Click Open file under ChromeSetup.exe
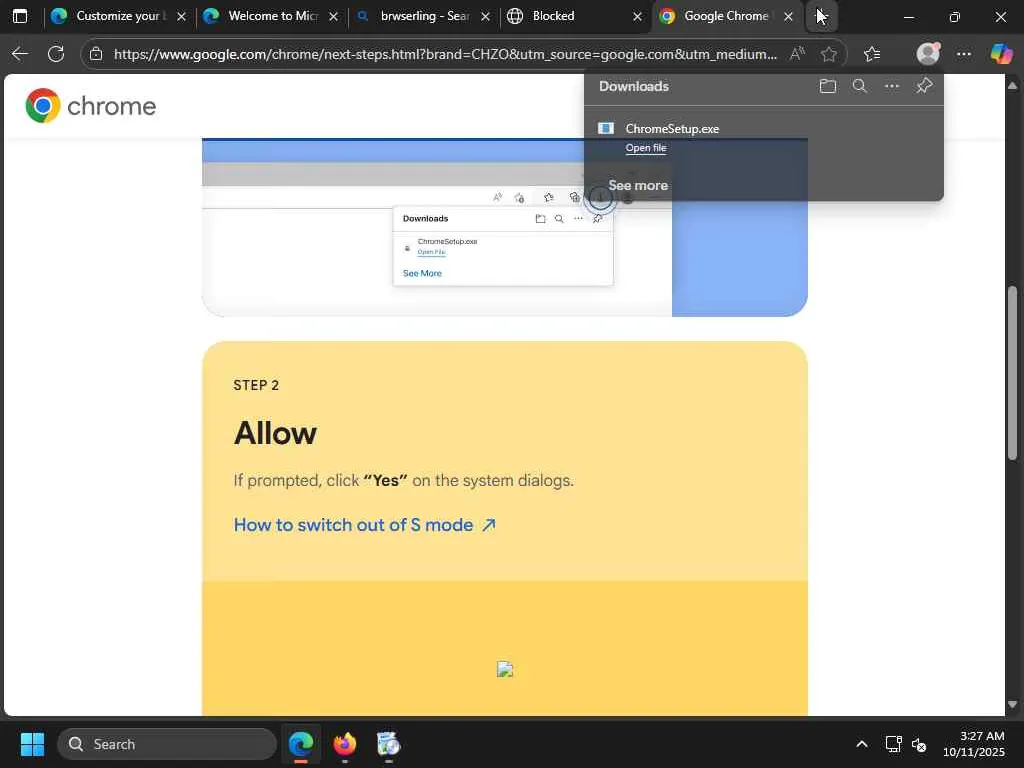The image size is (1024, 768). pyautogui.click(x=646, y=148)
